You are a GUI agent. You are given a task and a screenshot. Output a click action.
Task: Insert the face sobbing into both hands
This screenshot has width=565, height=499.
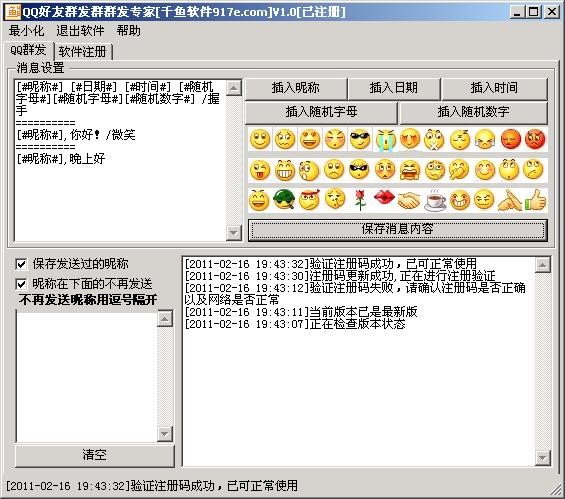coord(485,139)
